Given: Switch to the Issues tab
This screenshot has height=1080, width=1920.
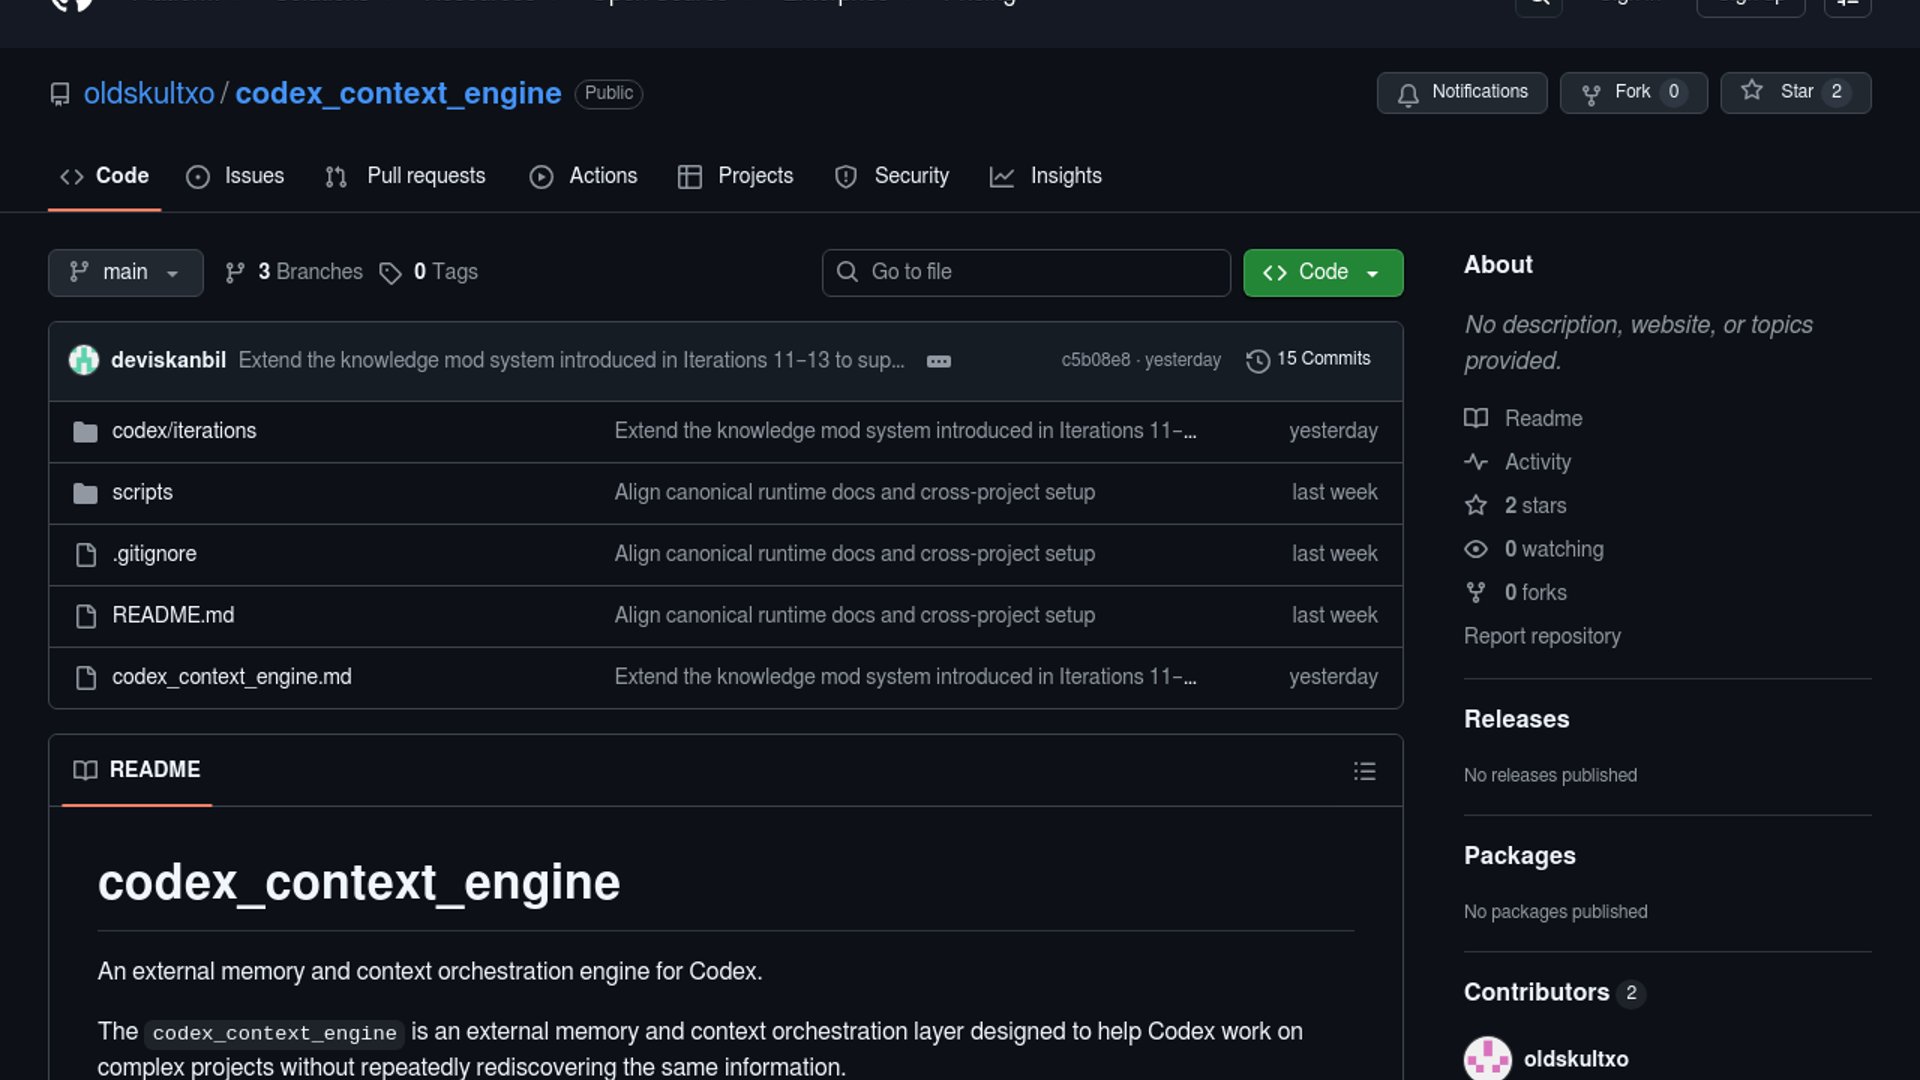Looking at the screenshot, I should (x=235, y=176).
